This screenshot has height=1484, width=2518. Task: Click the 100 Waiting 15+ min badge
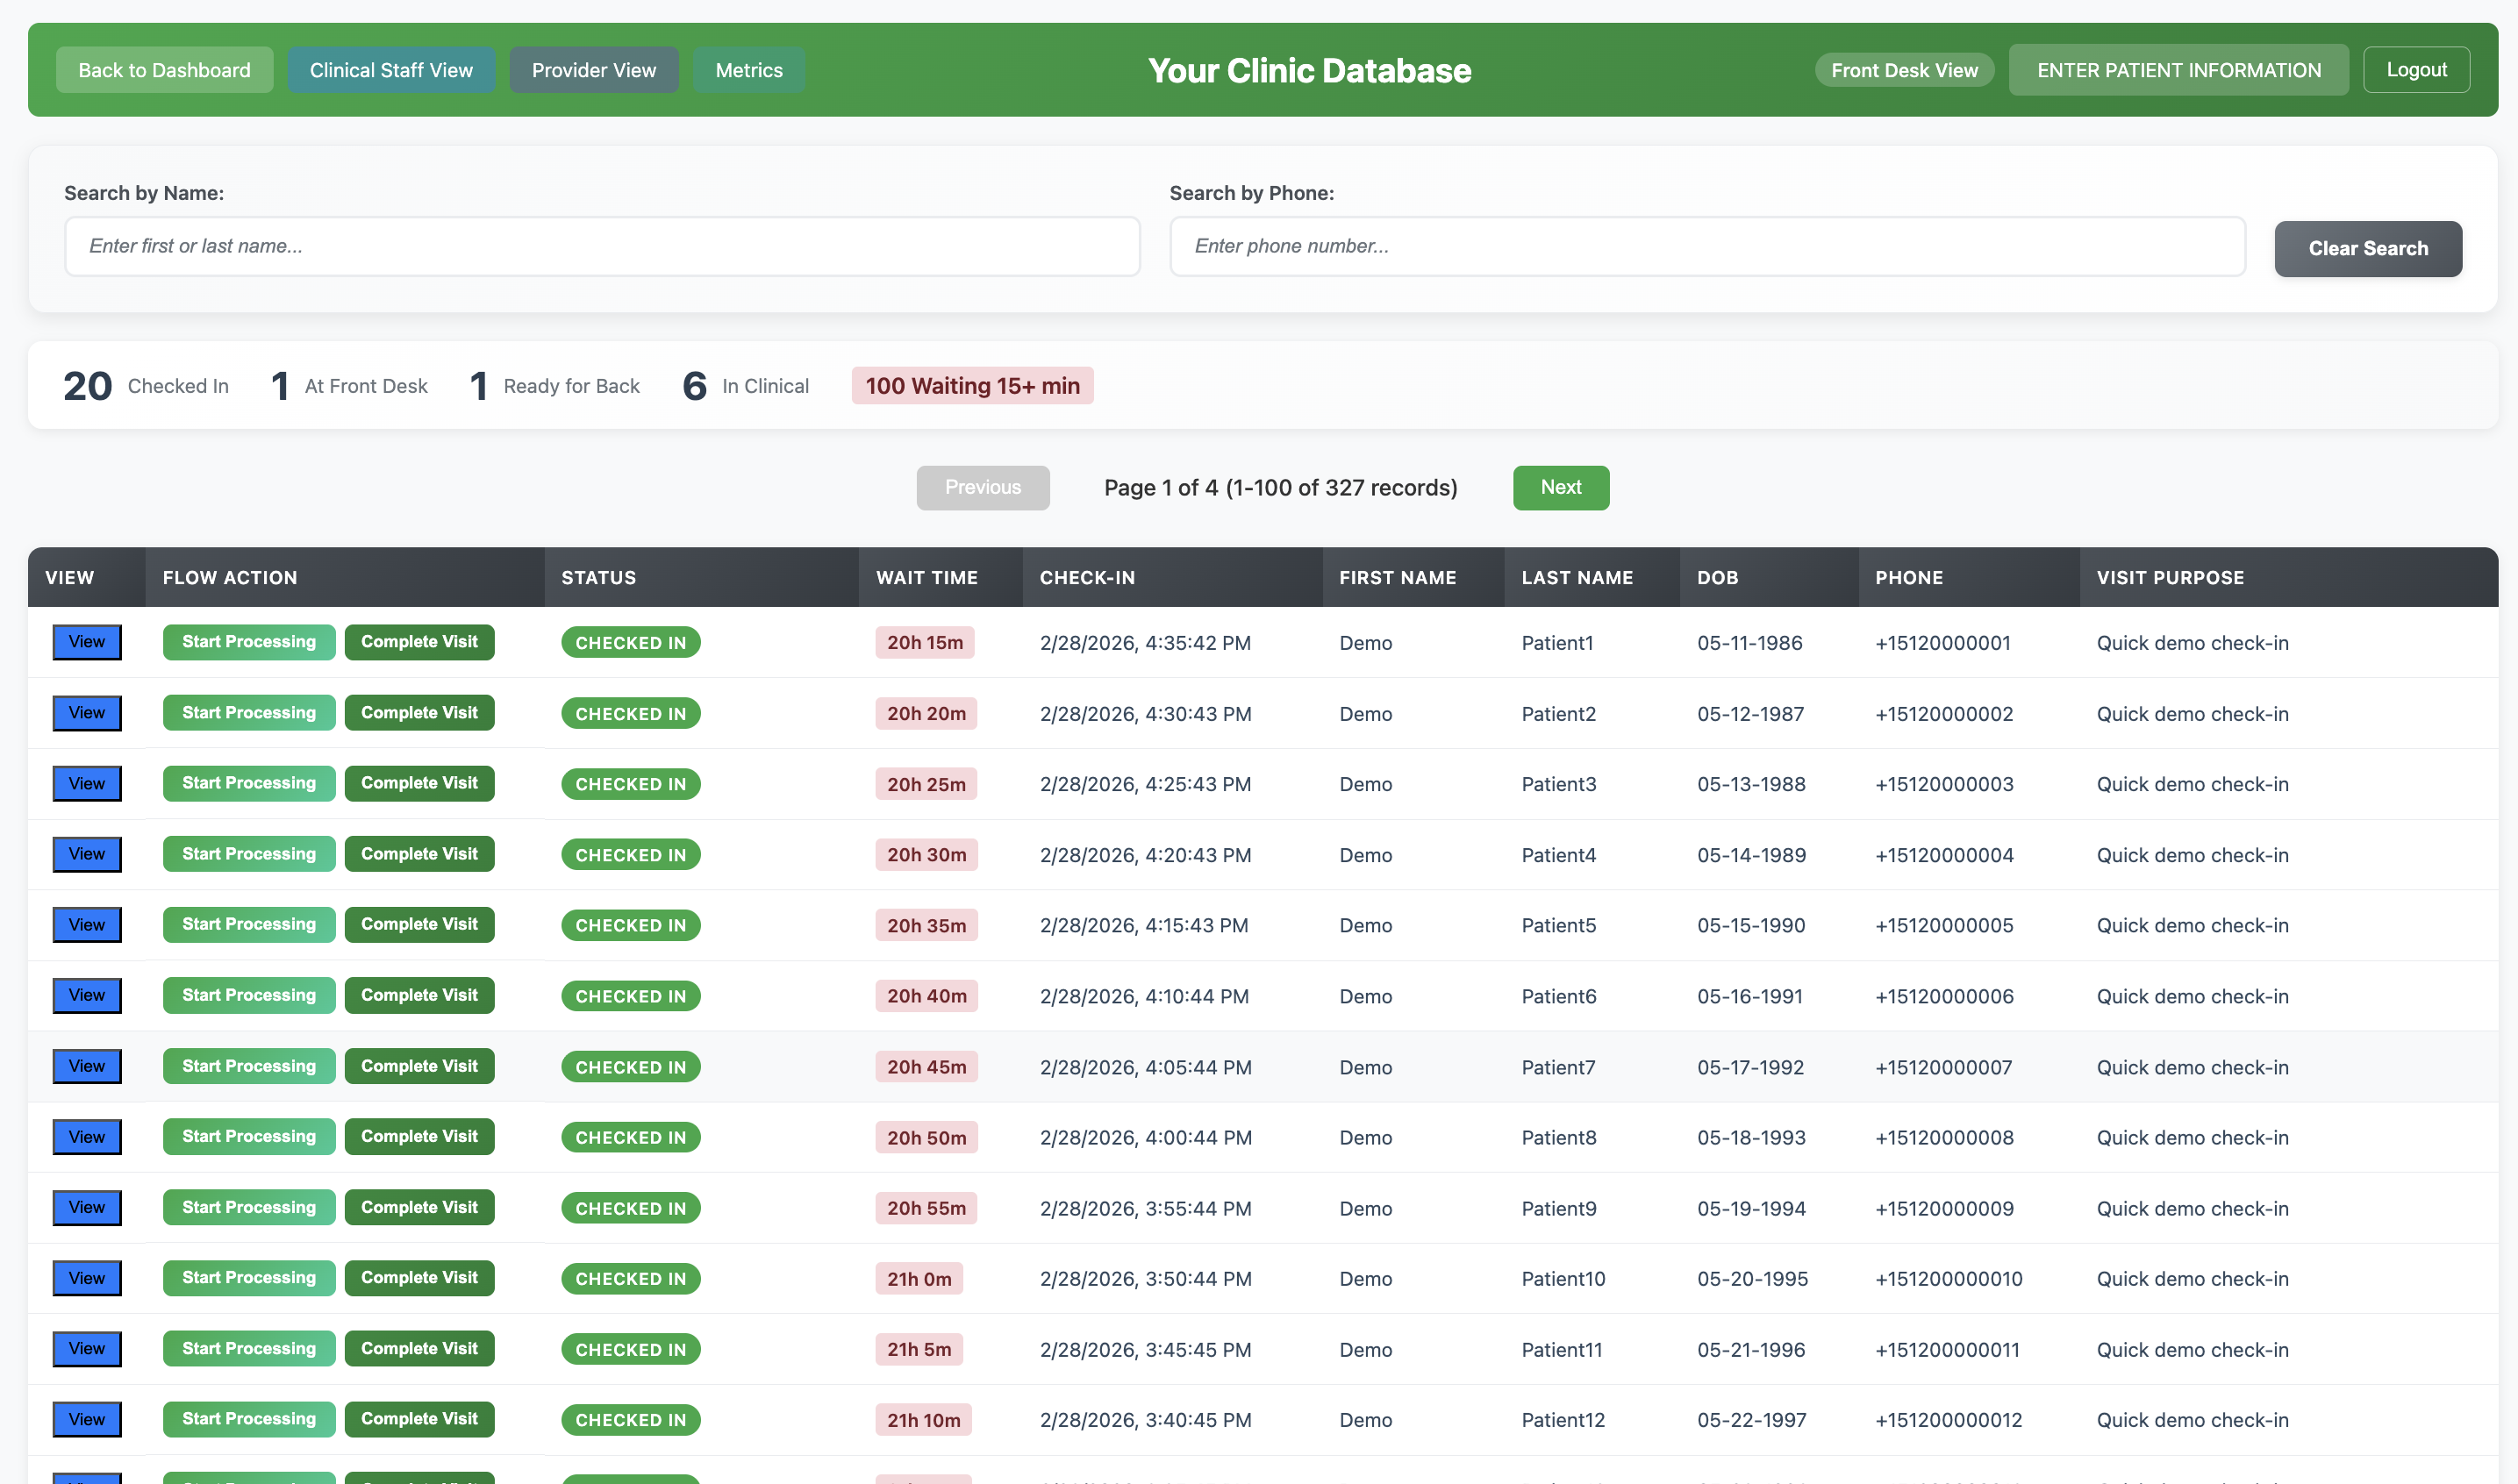(971, 386)
